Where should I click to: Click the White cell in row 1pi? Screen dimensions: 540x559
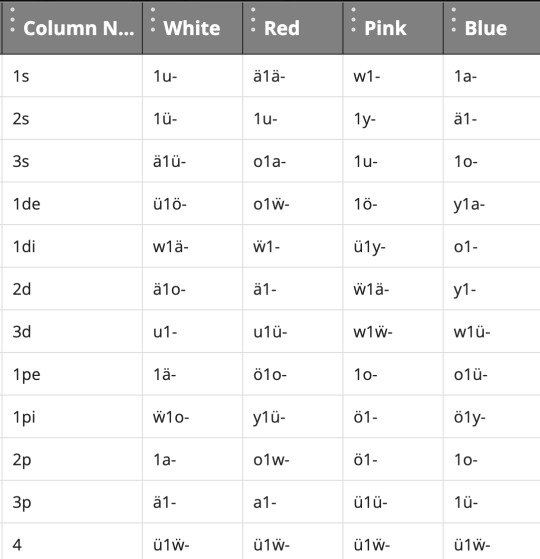(192, 417)
